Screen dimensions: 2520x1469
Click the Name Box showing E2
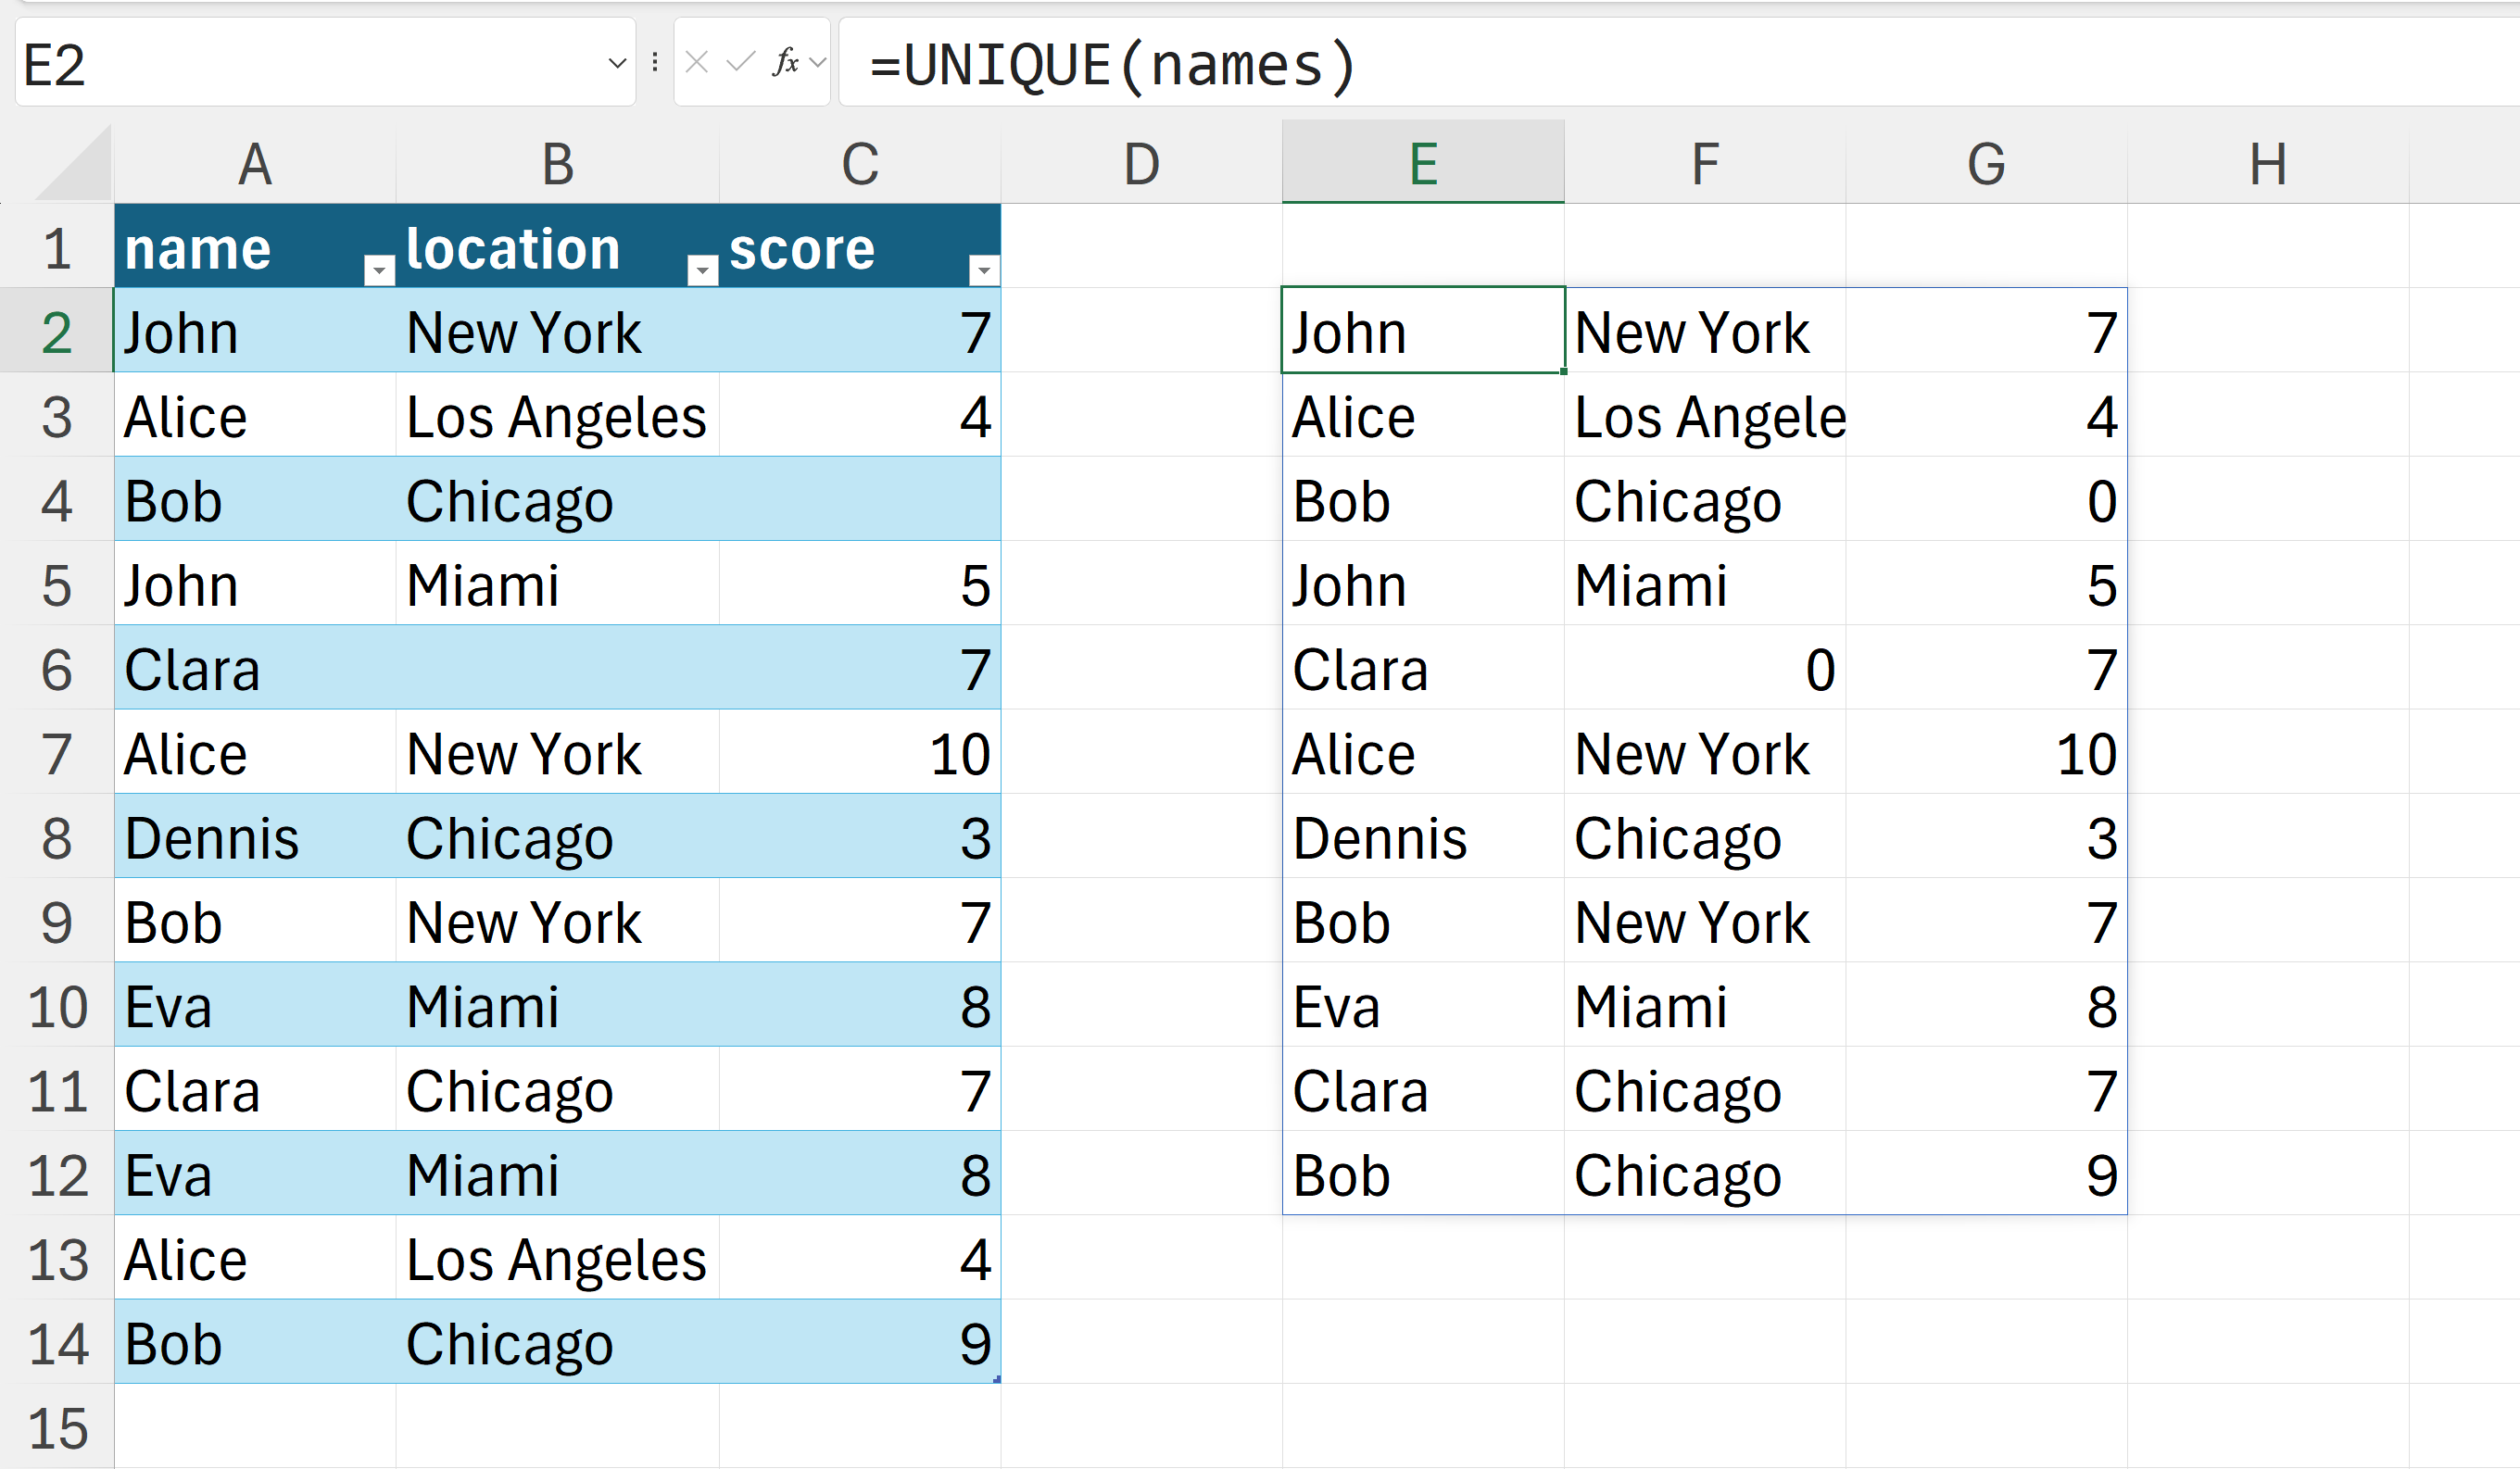(x=300, y=65)
